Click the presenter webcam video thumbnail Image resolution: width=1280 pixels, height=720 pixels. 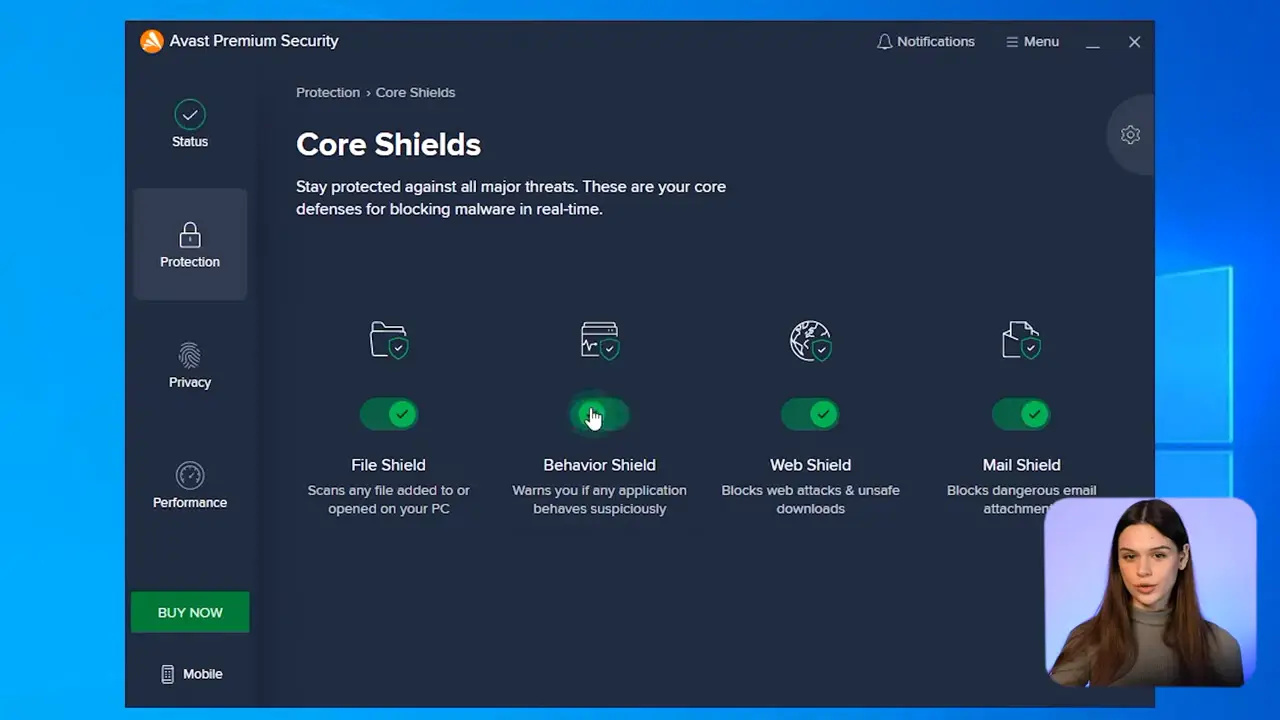1149,592
